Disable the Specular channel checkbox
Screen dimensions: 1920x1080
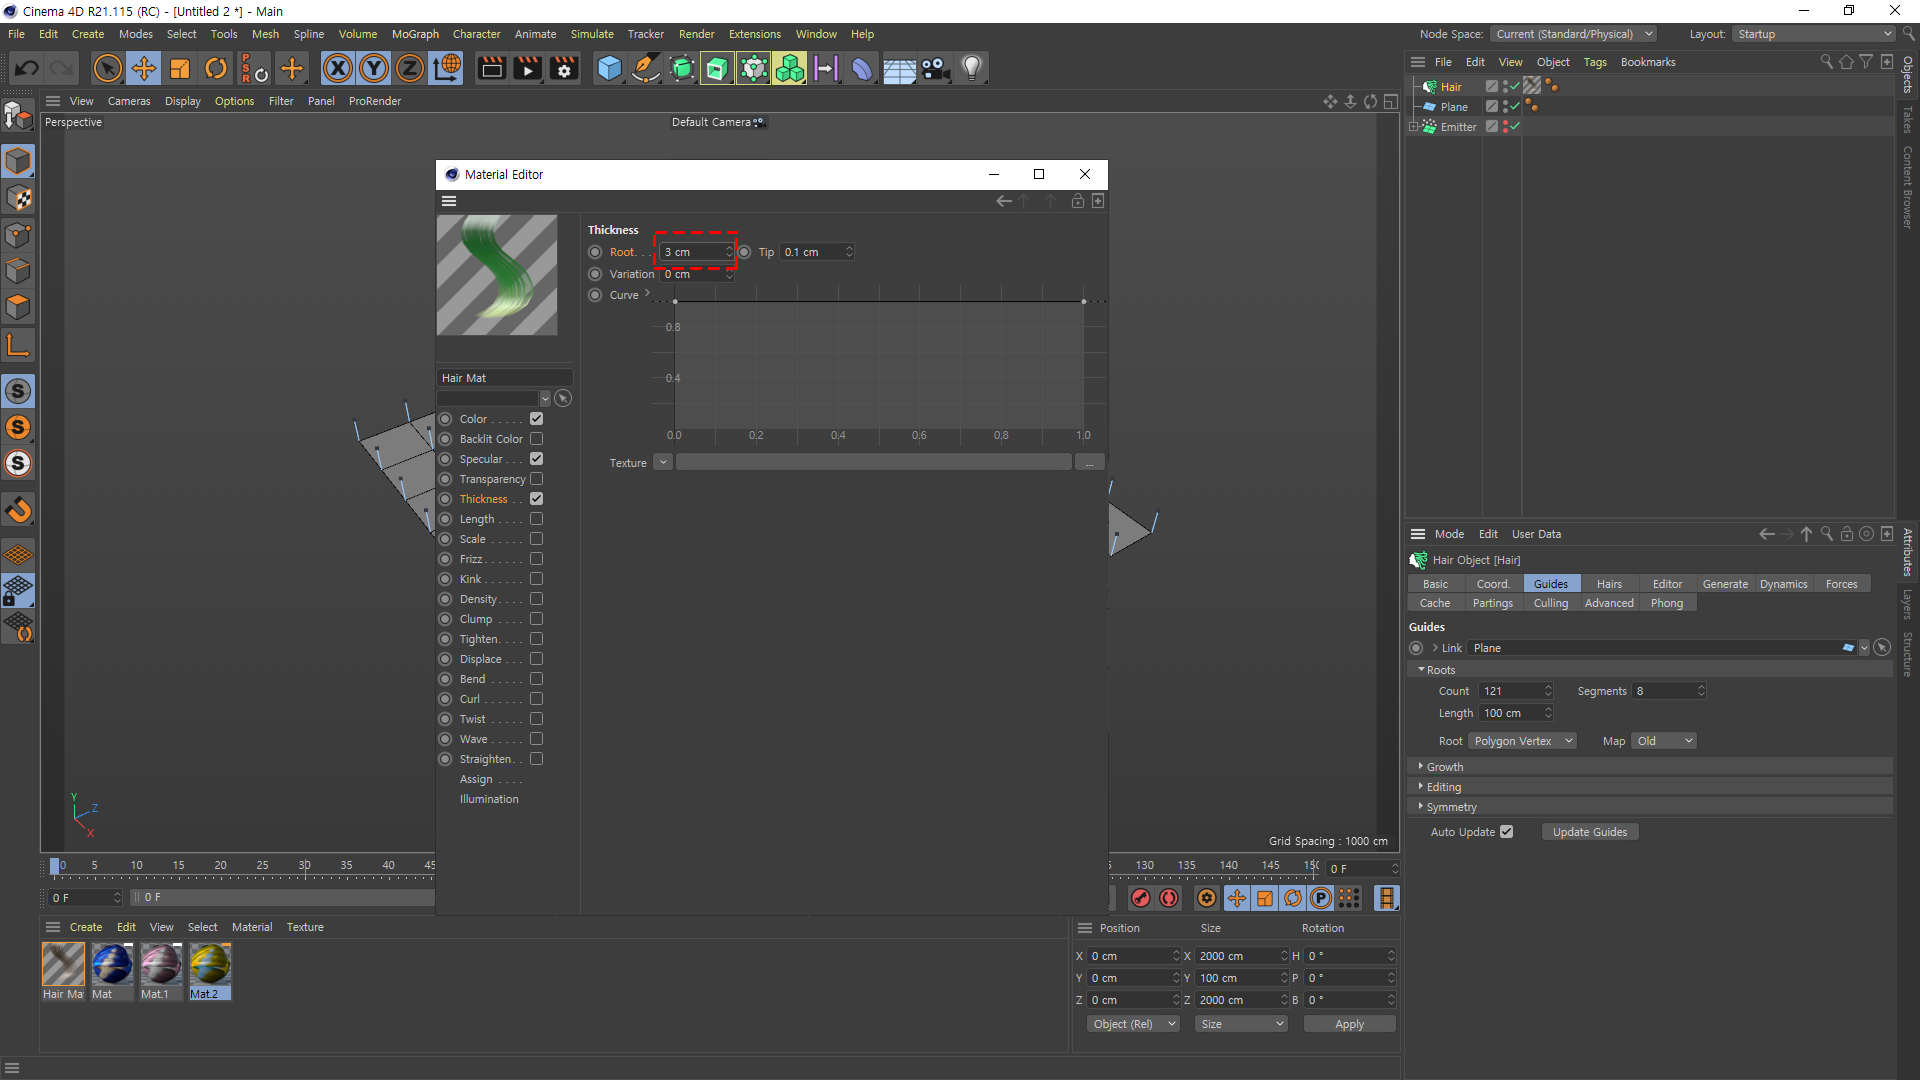click(537, 459)
